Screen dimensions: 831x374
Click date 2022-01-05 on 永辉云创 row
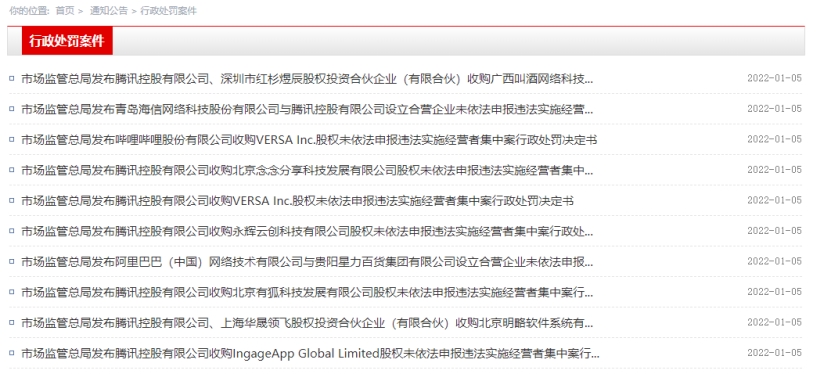coord(774,230)
